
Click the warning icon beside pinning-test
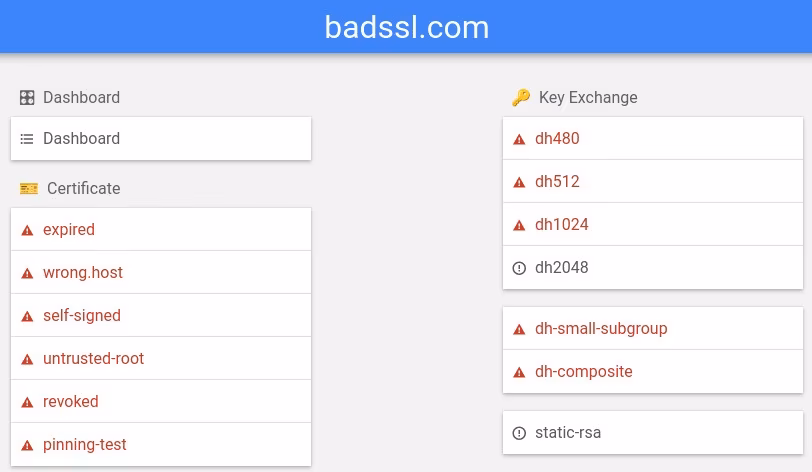click(27, 445)
